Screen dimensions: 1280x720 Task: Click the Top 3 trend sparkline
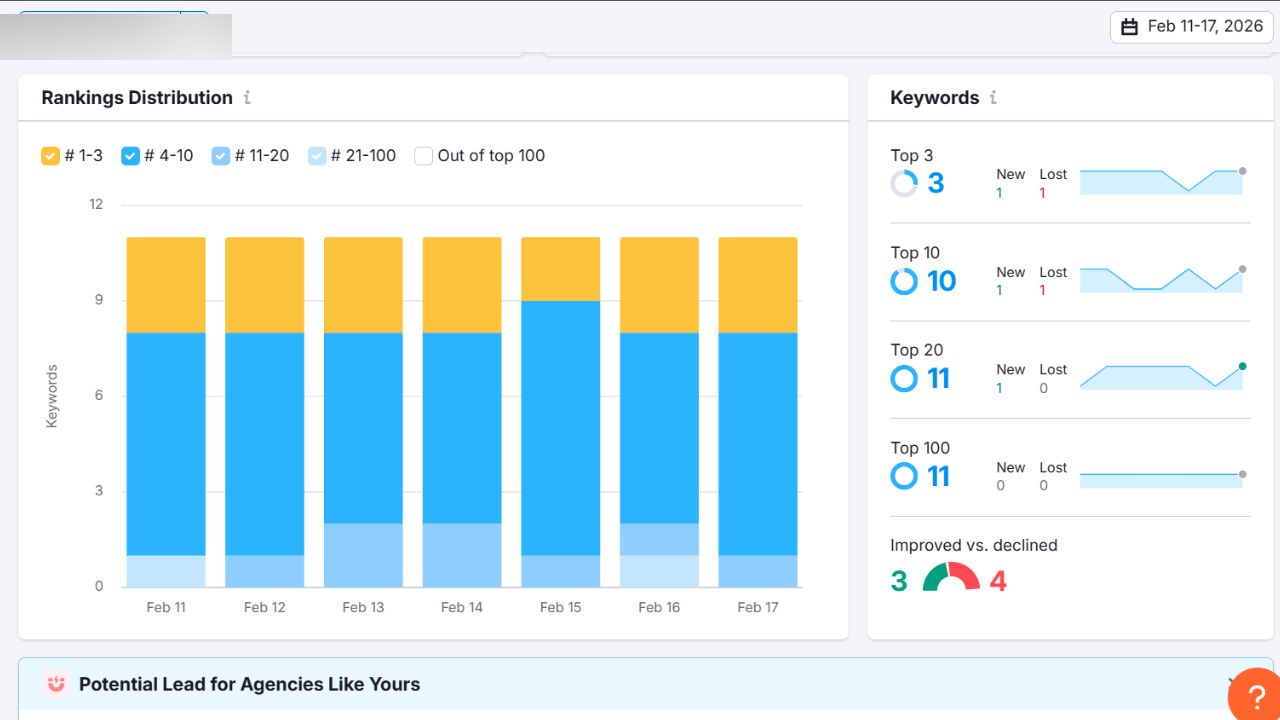pyautogui.click(x=1162, y=181)
